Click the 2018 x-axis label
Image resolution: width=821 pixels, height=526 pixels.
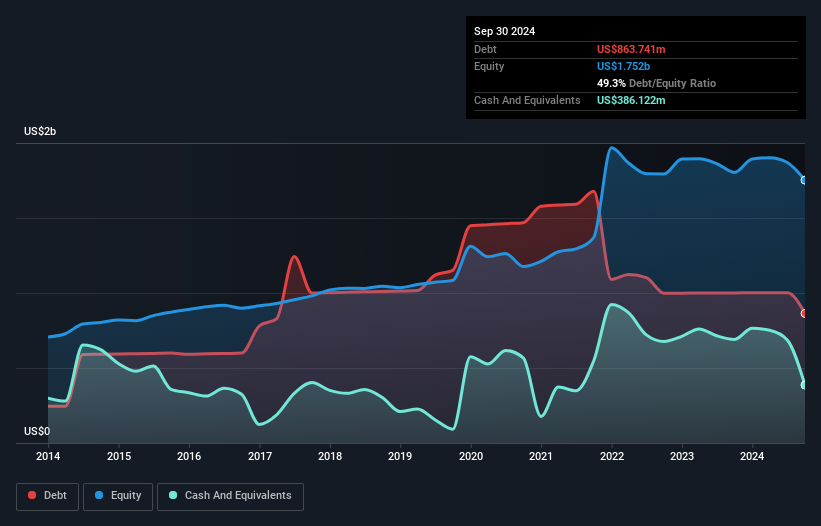tap(330, 456)
